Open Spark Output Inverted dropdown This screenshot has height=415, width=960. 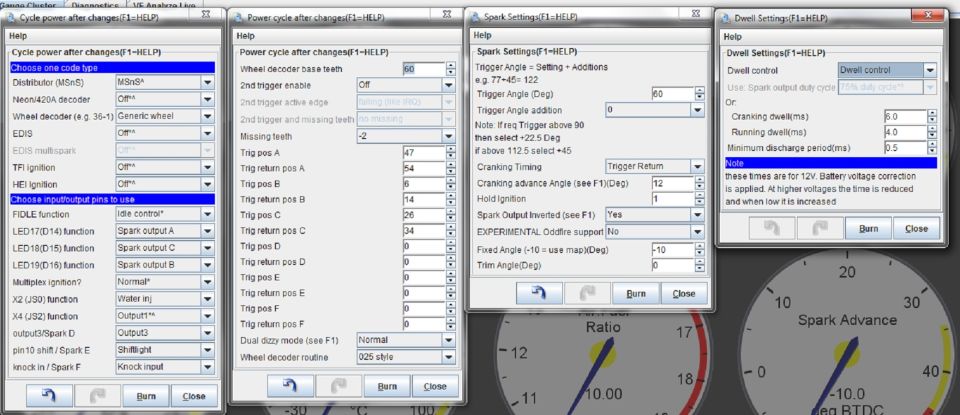655,215
